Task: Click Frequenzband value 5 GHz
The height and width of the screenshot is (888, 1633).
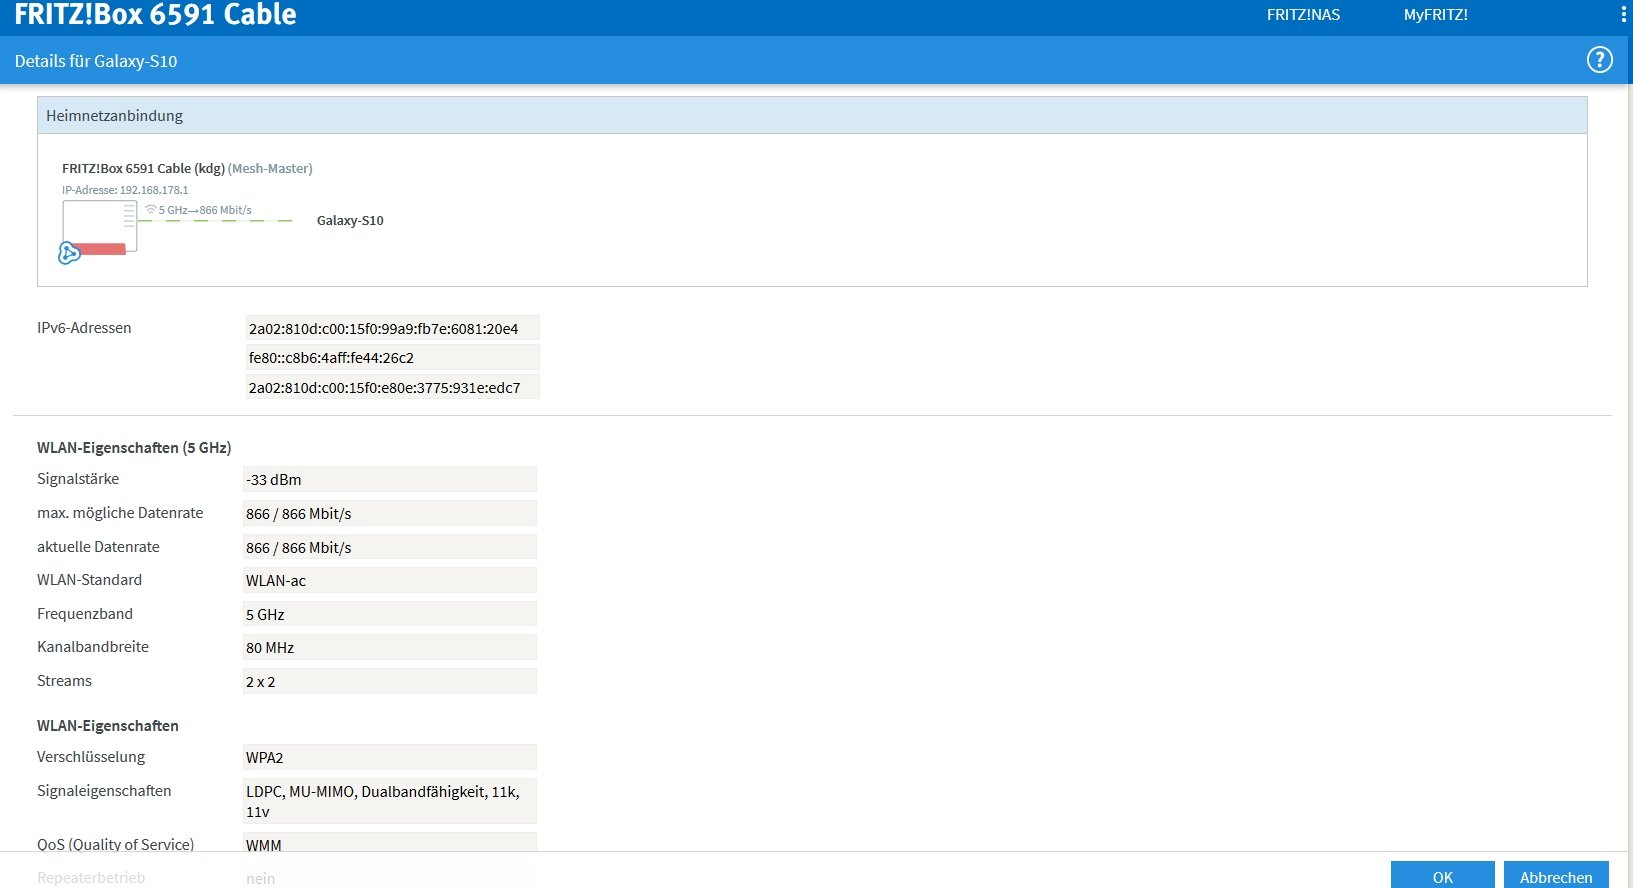Action: click(389, 614)
